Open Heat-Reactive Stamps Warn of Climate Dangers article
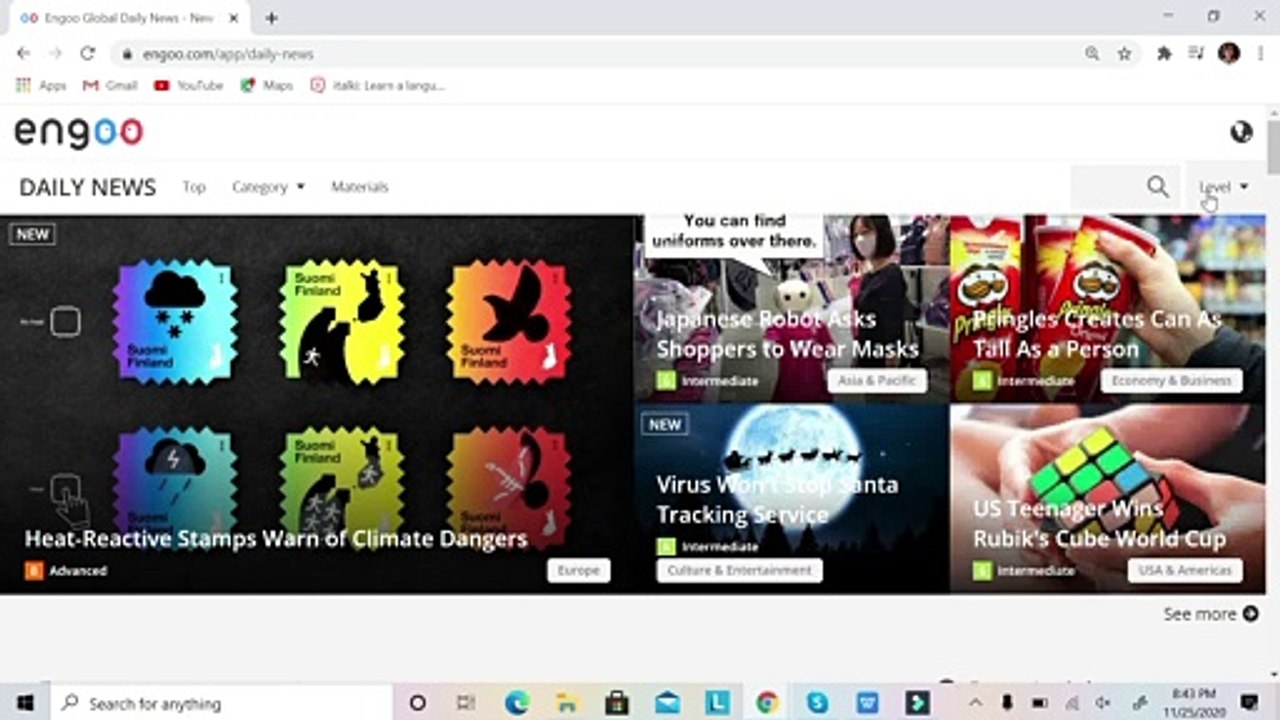Viewport: 1280px width, 720px height. 276,539
